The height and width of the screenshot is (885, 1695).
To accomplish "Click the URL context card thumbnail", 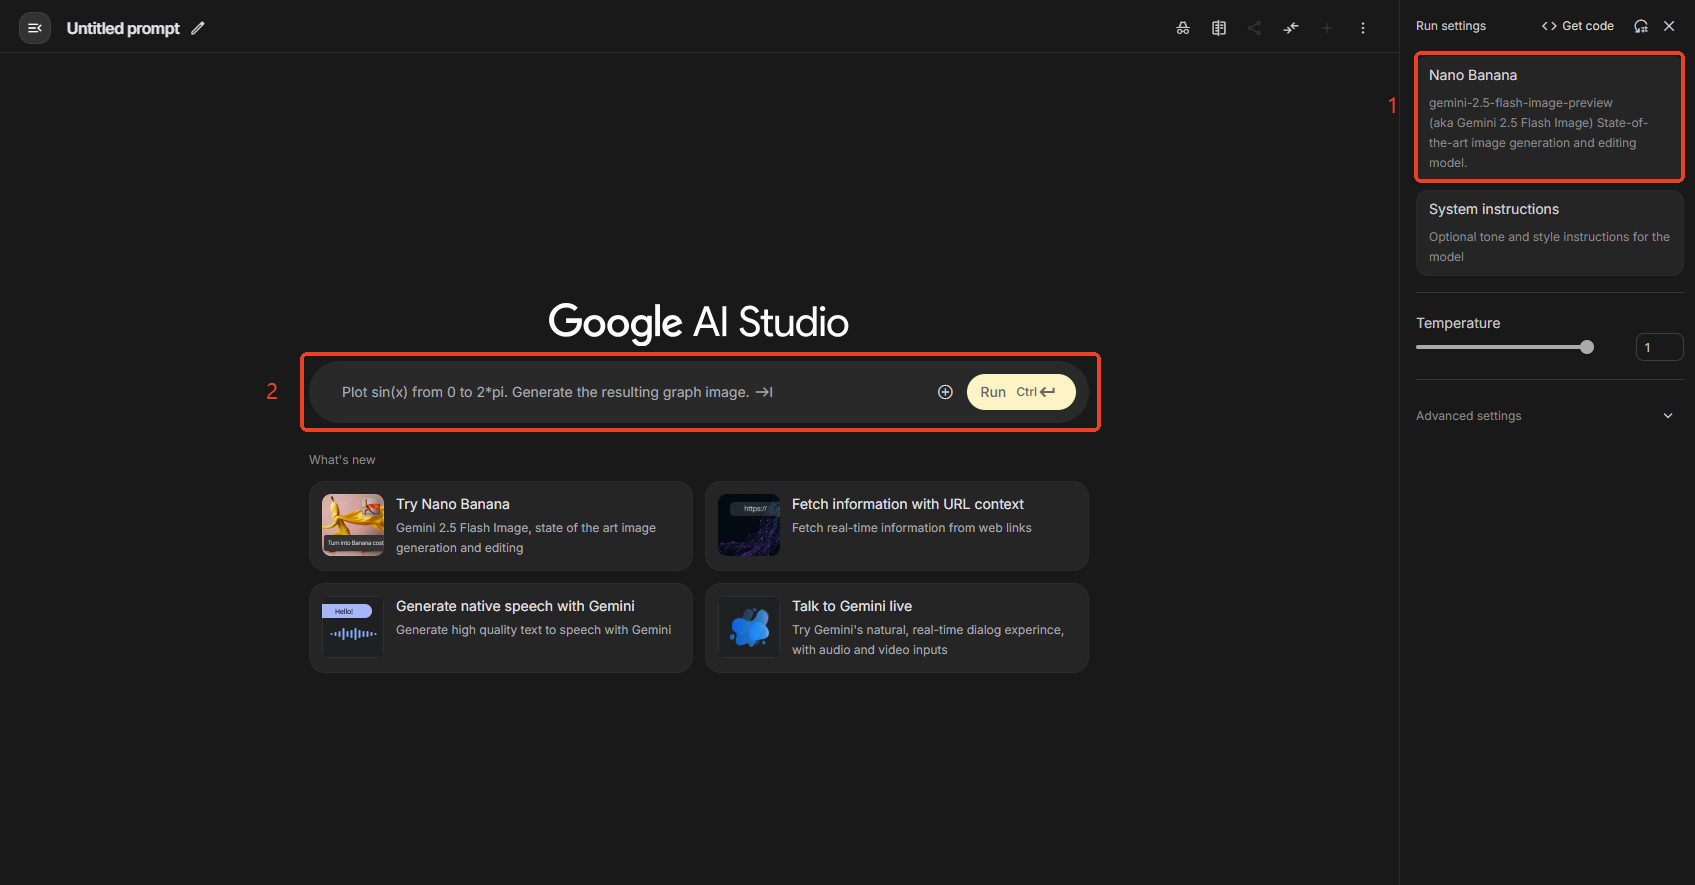I will (749, 525).
